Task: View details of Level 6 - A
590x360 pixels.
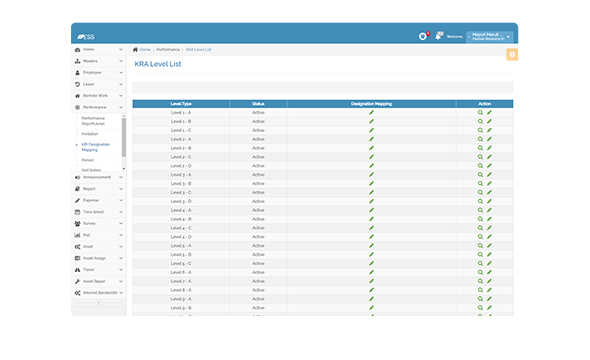Action: [480, 272]
